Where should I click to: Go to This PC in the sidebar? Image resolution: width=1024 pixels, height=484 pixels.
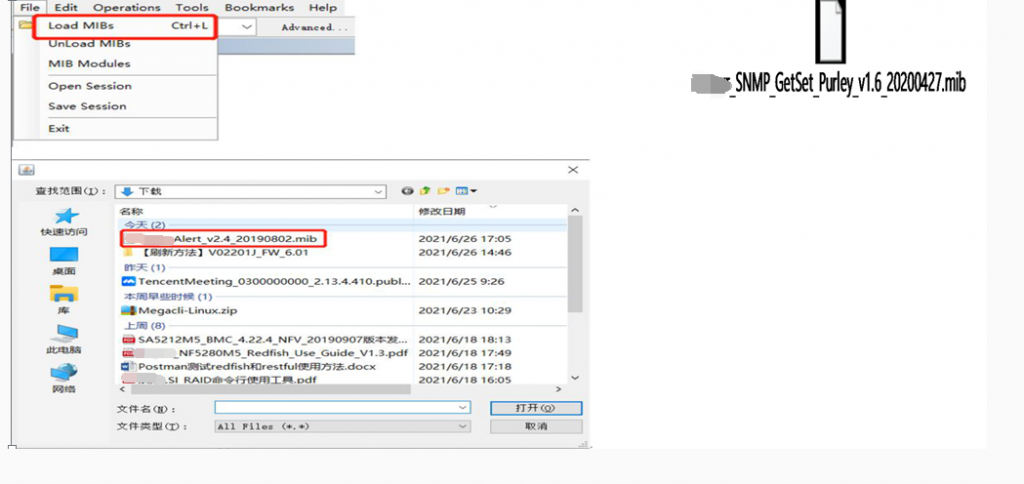tap(64, 335)
